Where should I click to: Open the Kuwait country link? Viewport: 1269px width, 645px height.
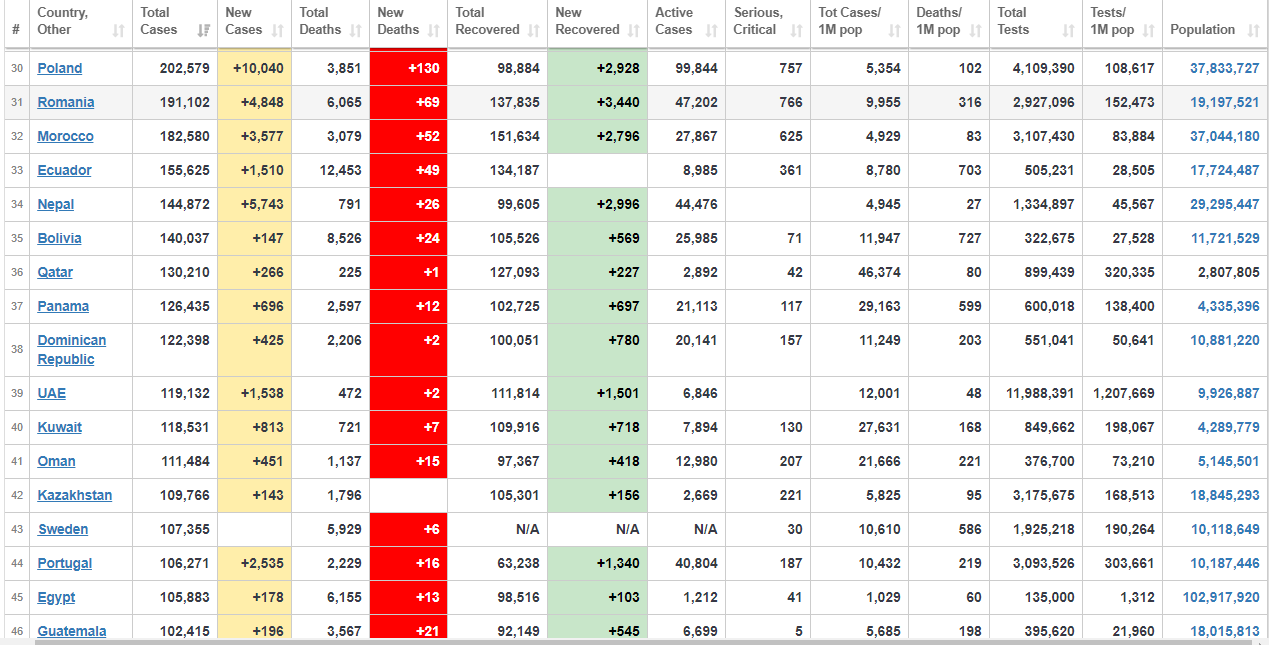pos(60,427)
